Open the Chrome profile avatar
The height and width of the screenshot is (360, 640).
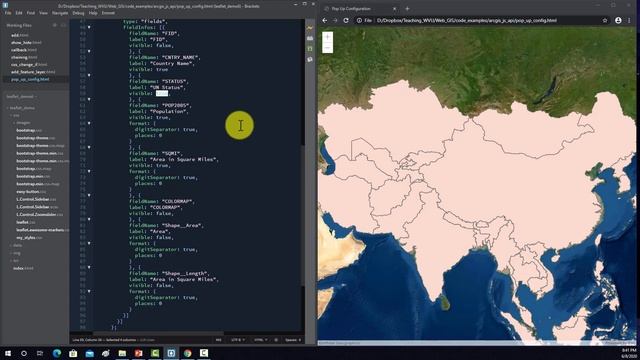[x=618, y=20]
